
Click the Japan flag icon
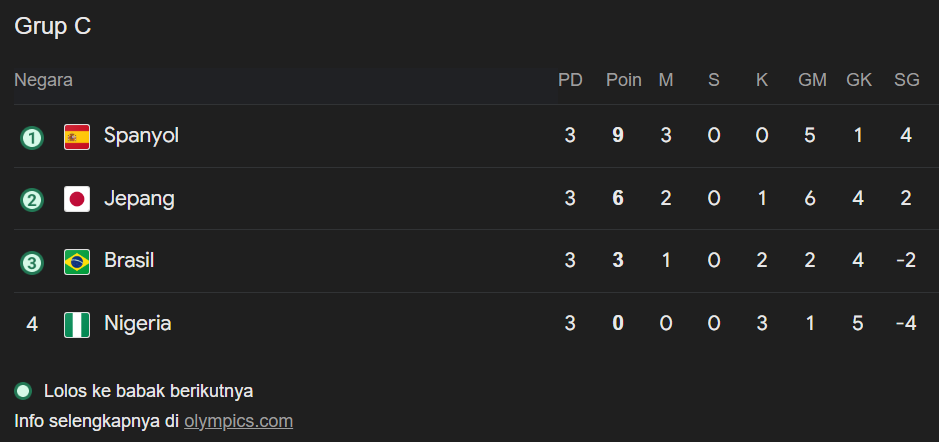(x=77, y=199)
